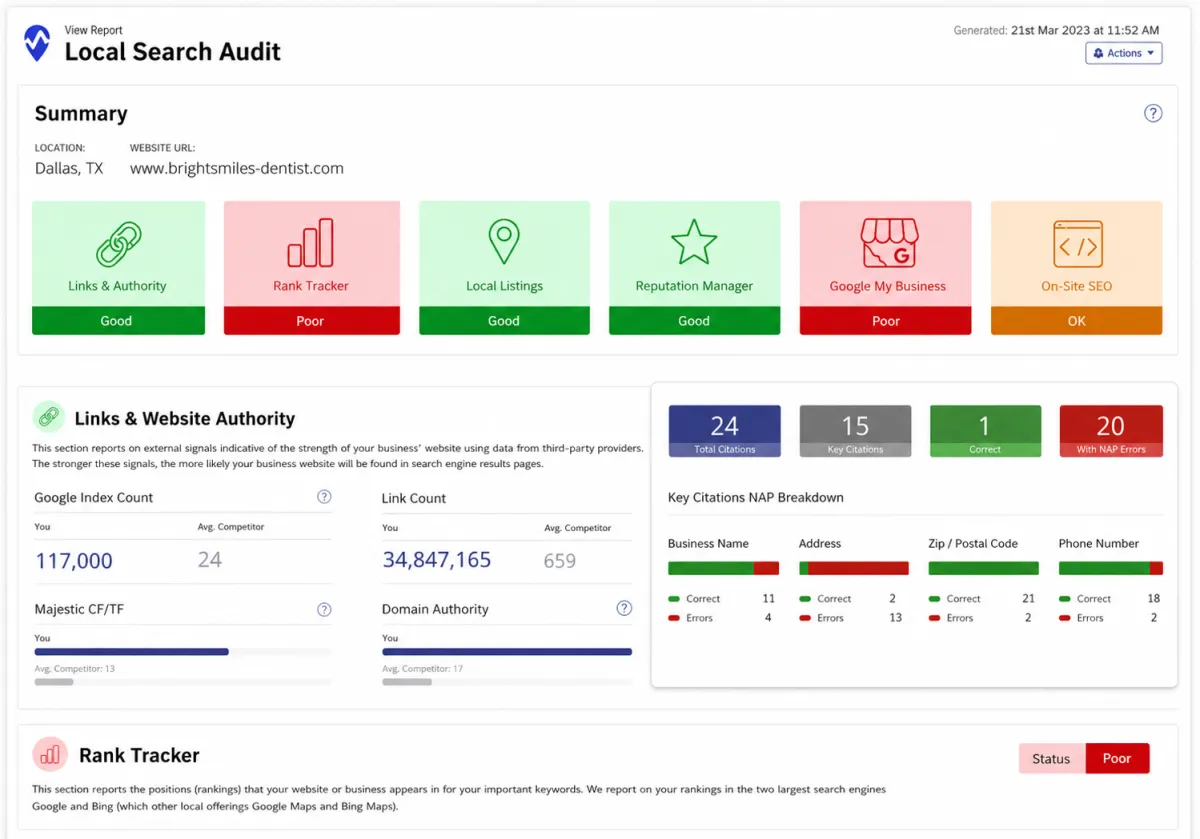Click the Links & Authority chain icon
Viewport: 1200px width, 839px height.
click(x=118, y=243)
